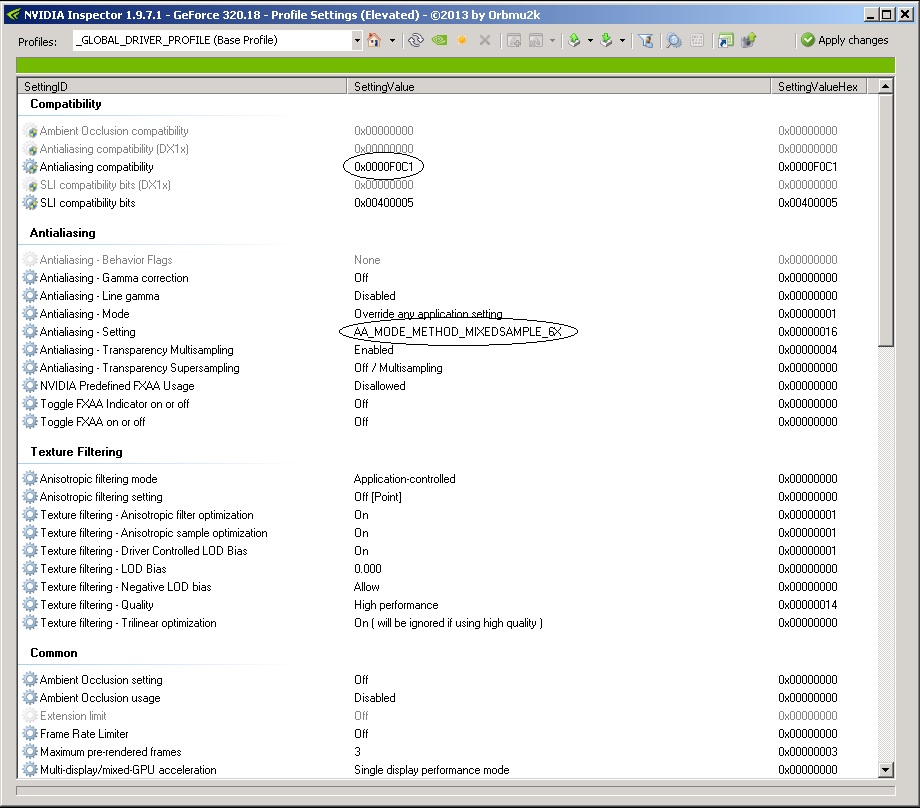Click 'Ambient Occlusion usage' row label
Viewport: 920px width, 808px height.
(x=100, y=698)
